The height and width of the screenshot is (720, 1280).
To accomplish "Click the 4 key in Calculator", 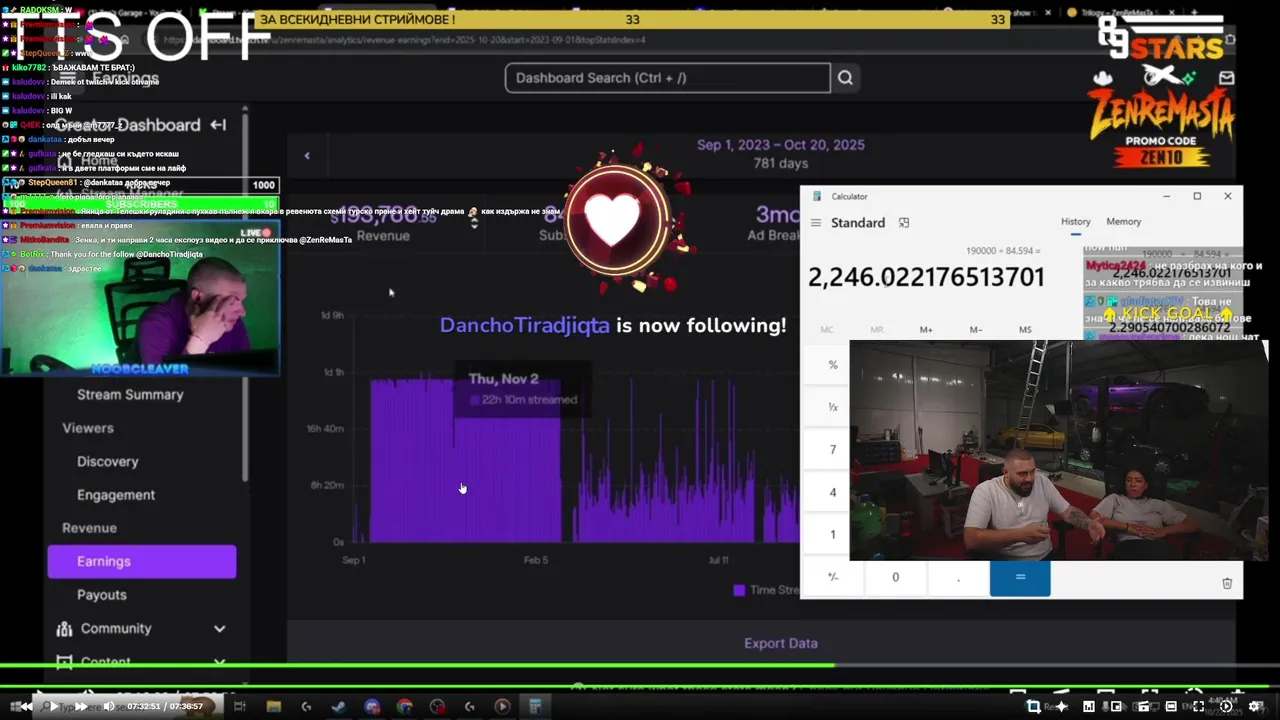I will [x=833, y=492].
